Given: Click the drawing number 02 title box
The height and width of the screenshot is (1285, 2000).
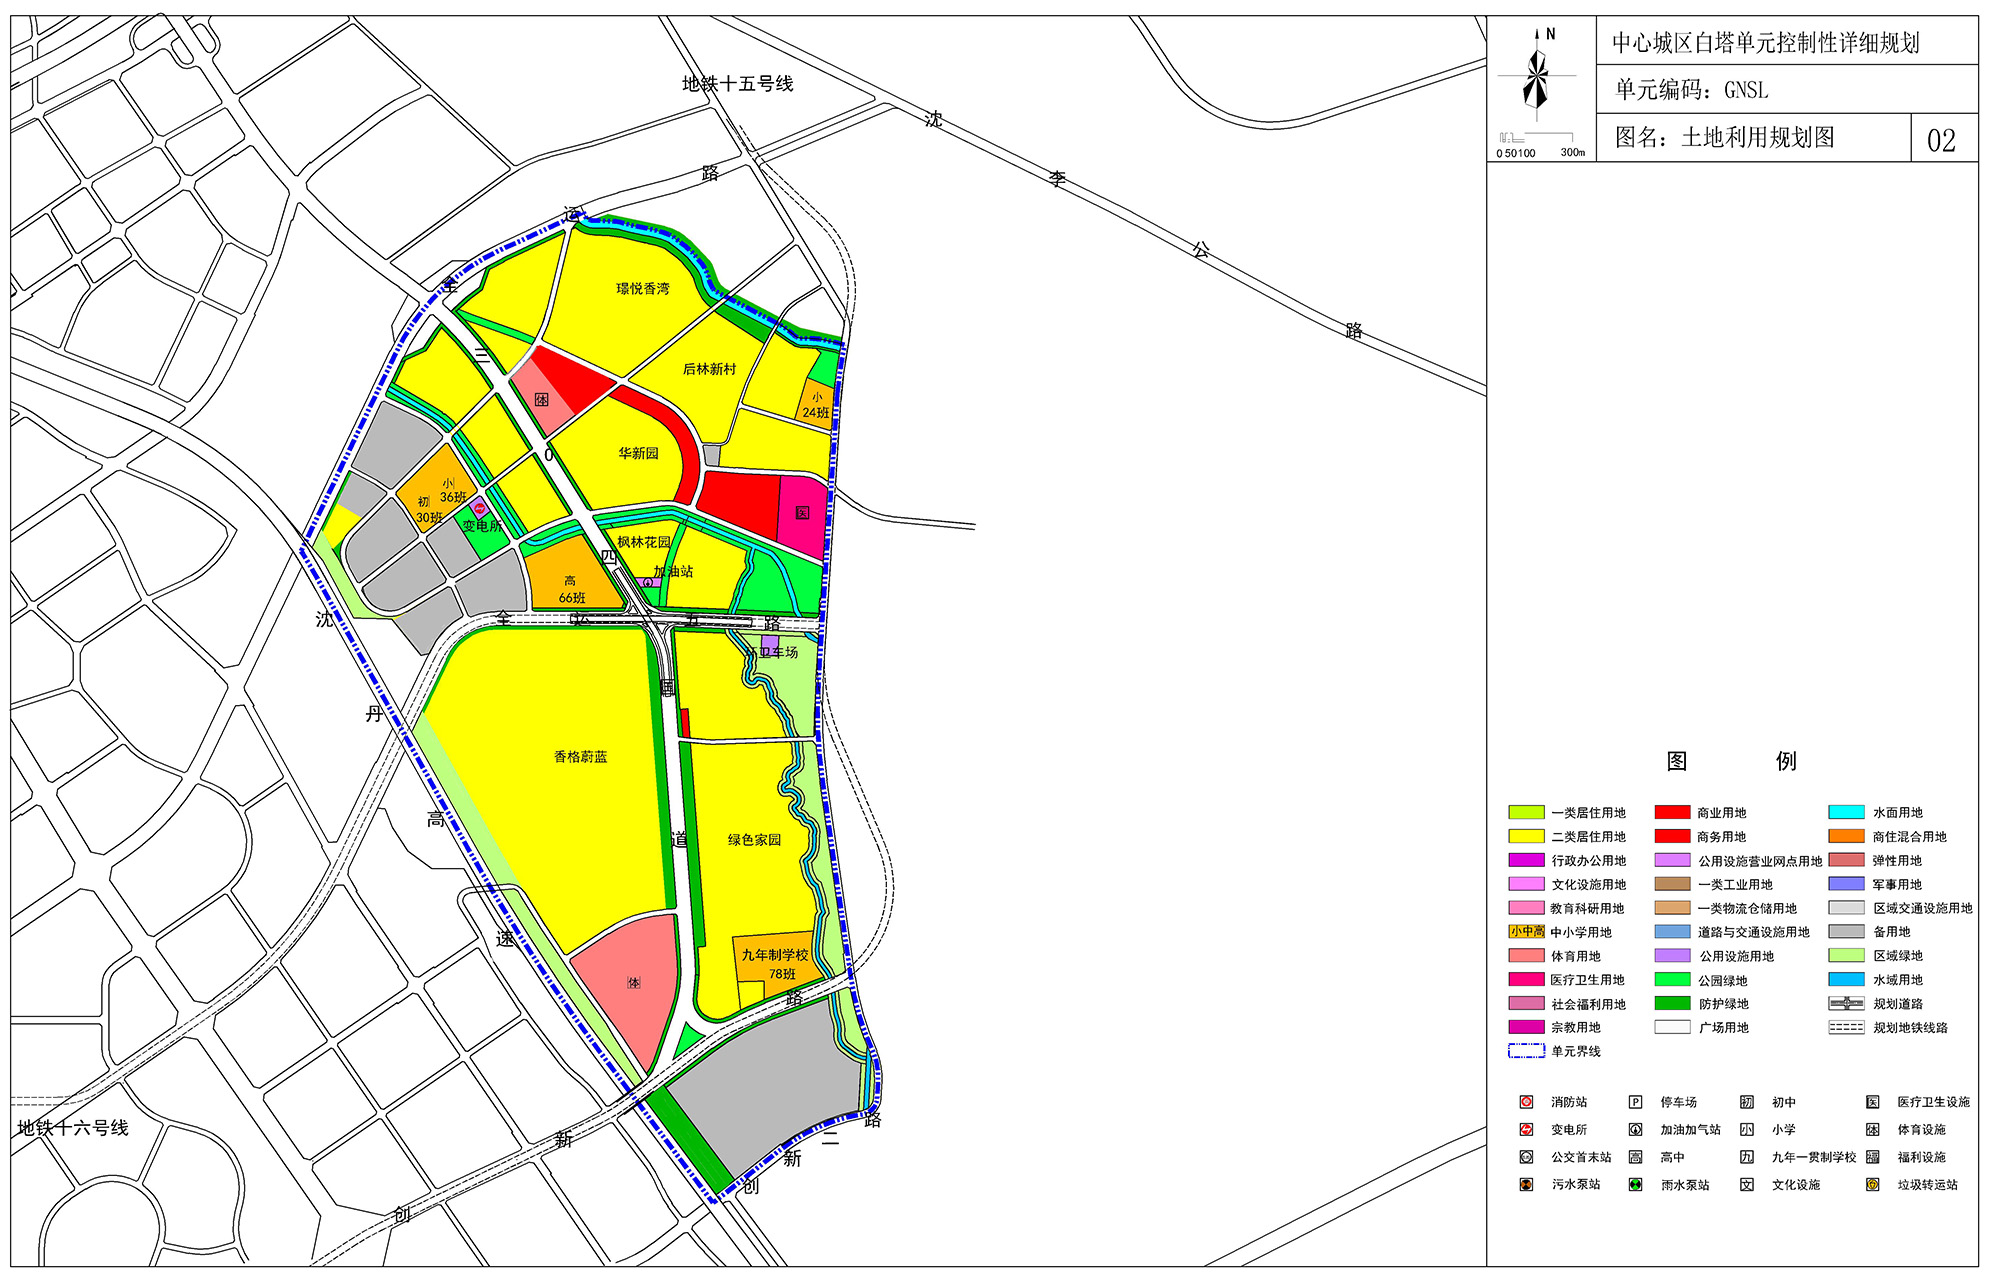Looking at the screenshot, I should (1941, 139).
